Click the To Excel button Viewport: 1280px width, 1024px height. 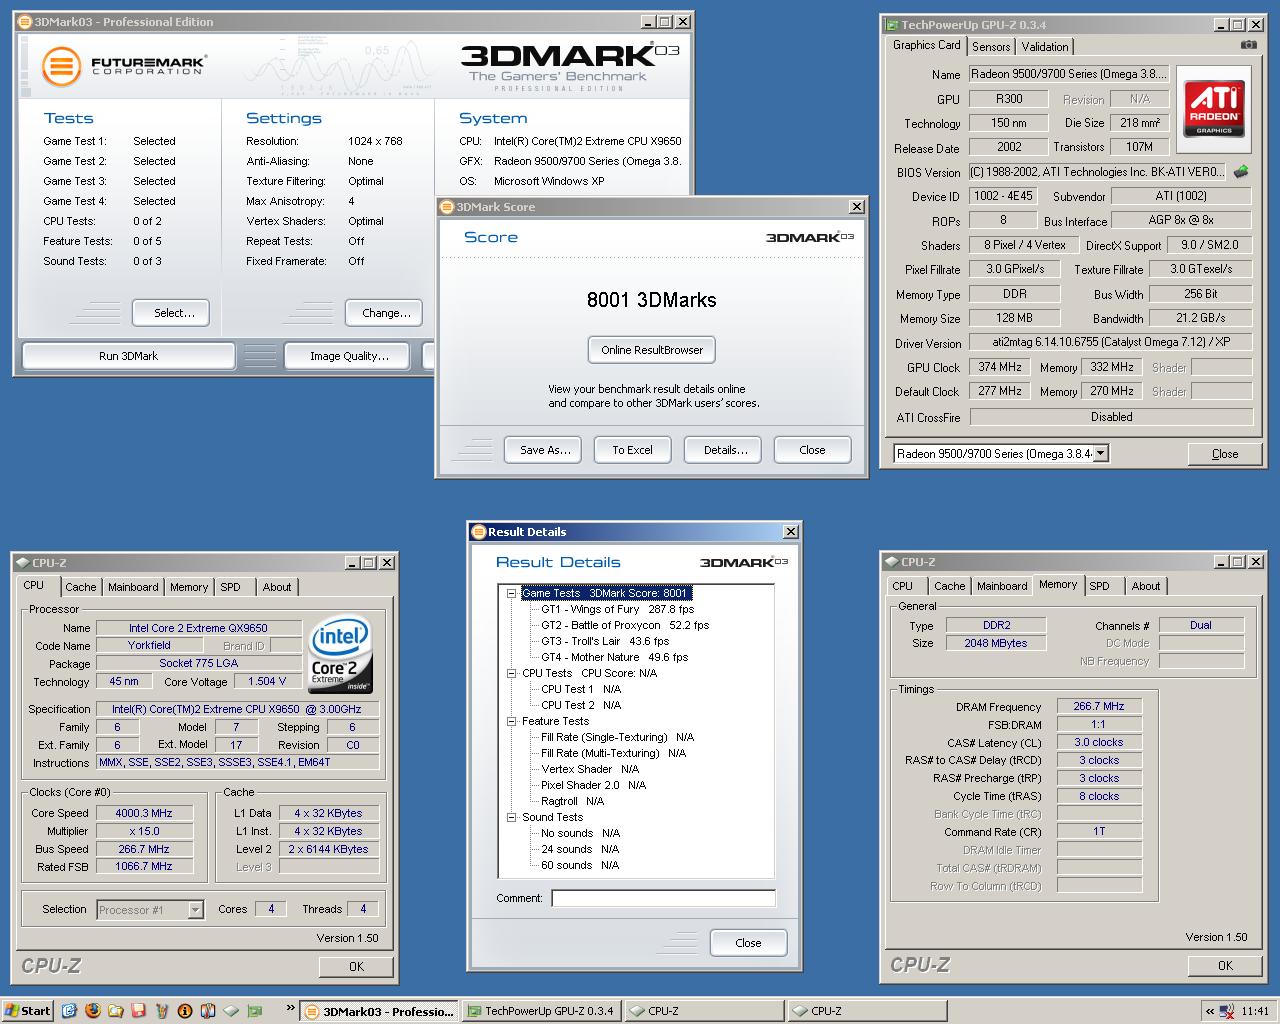coord(632,450)
